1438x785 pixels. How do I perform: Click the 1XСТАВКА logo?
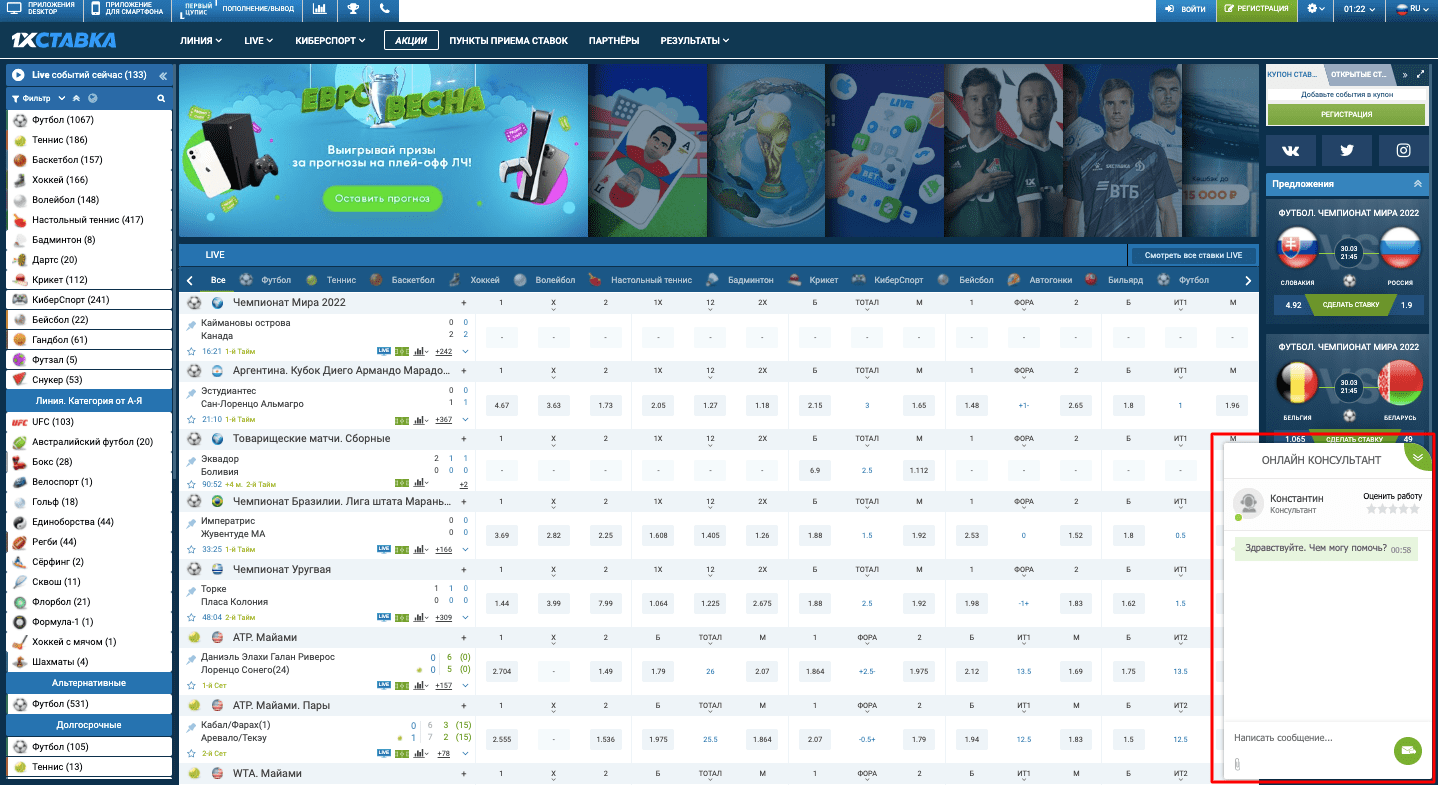(63, 41)
